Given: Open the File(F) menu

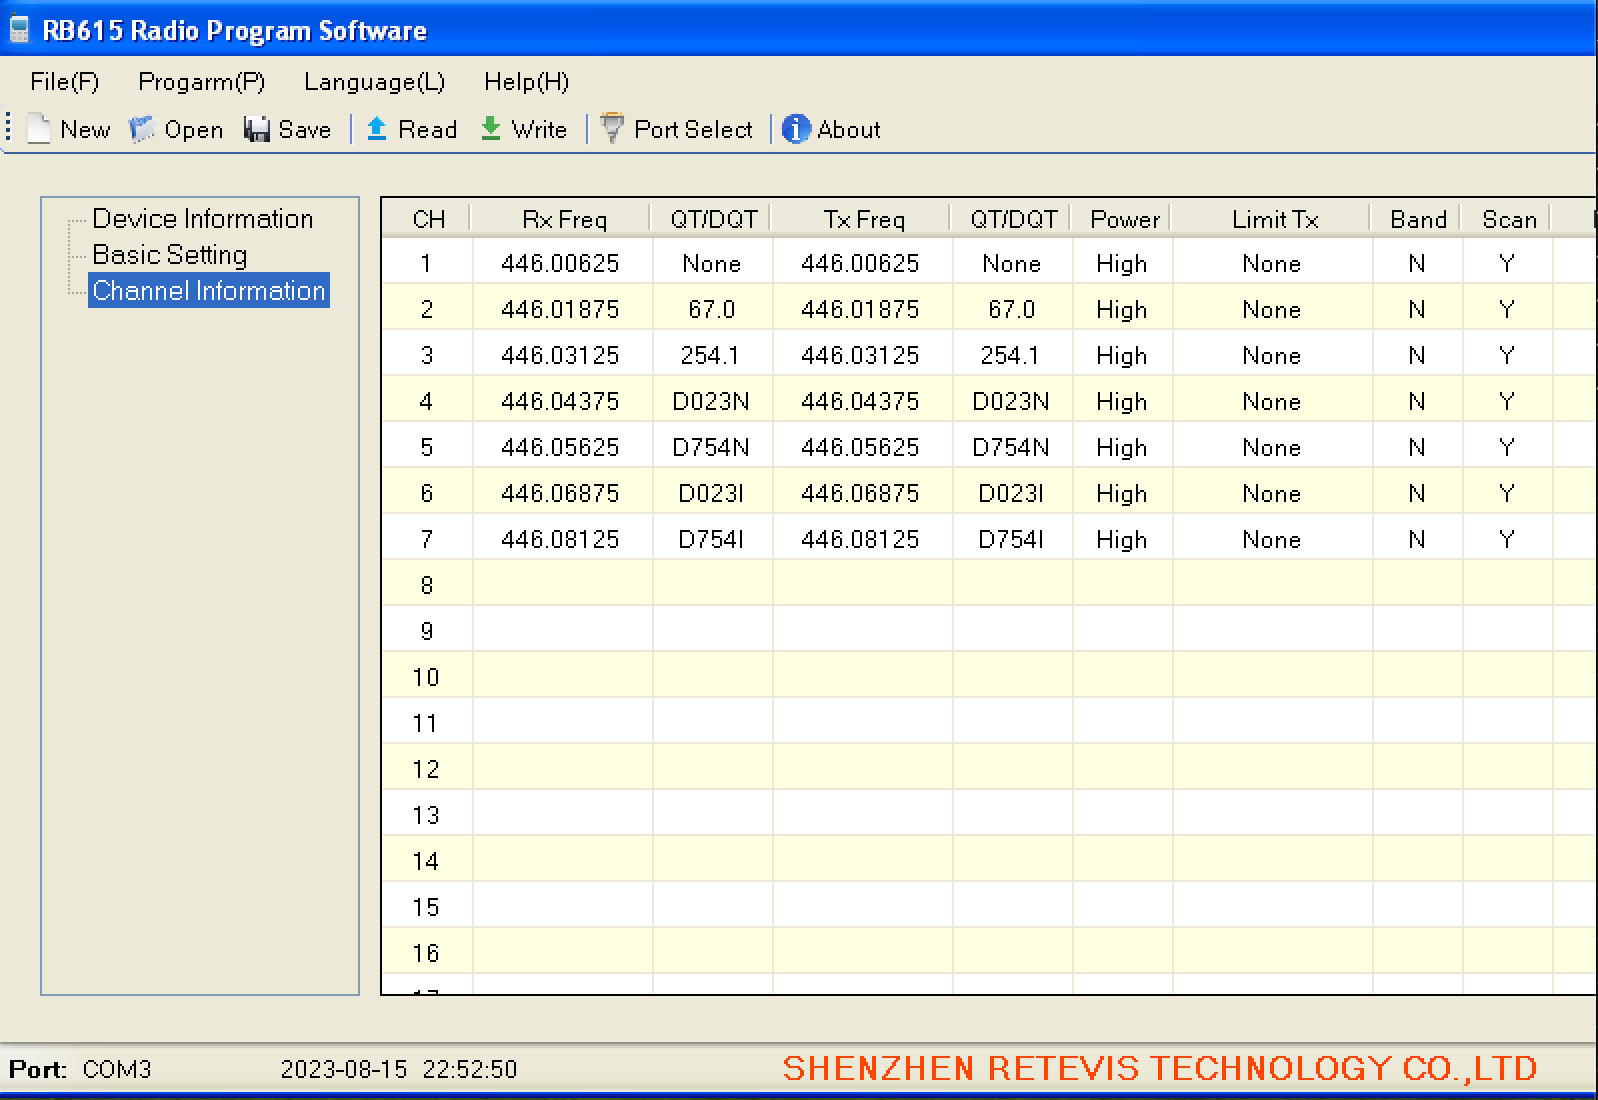Looking at the screenshot, I should click(x=65, y=82).
